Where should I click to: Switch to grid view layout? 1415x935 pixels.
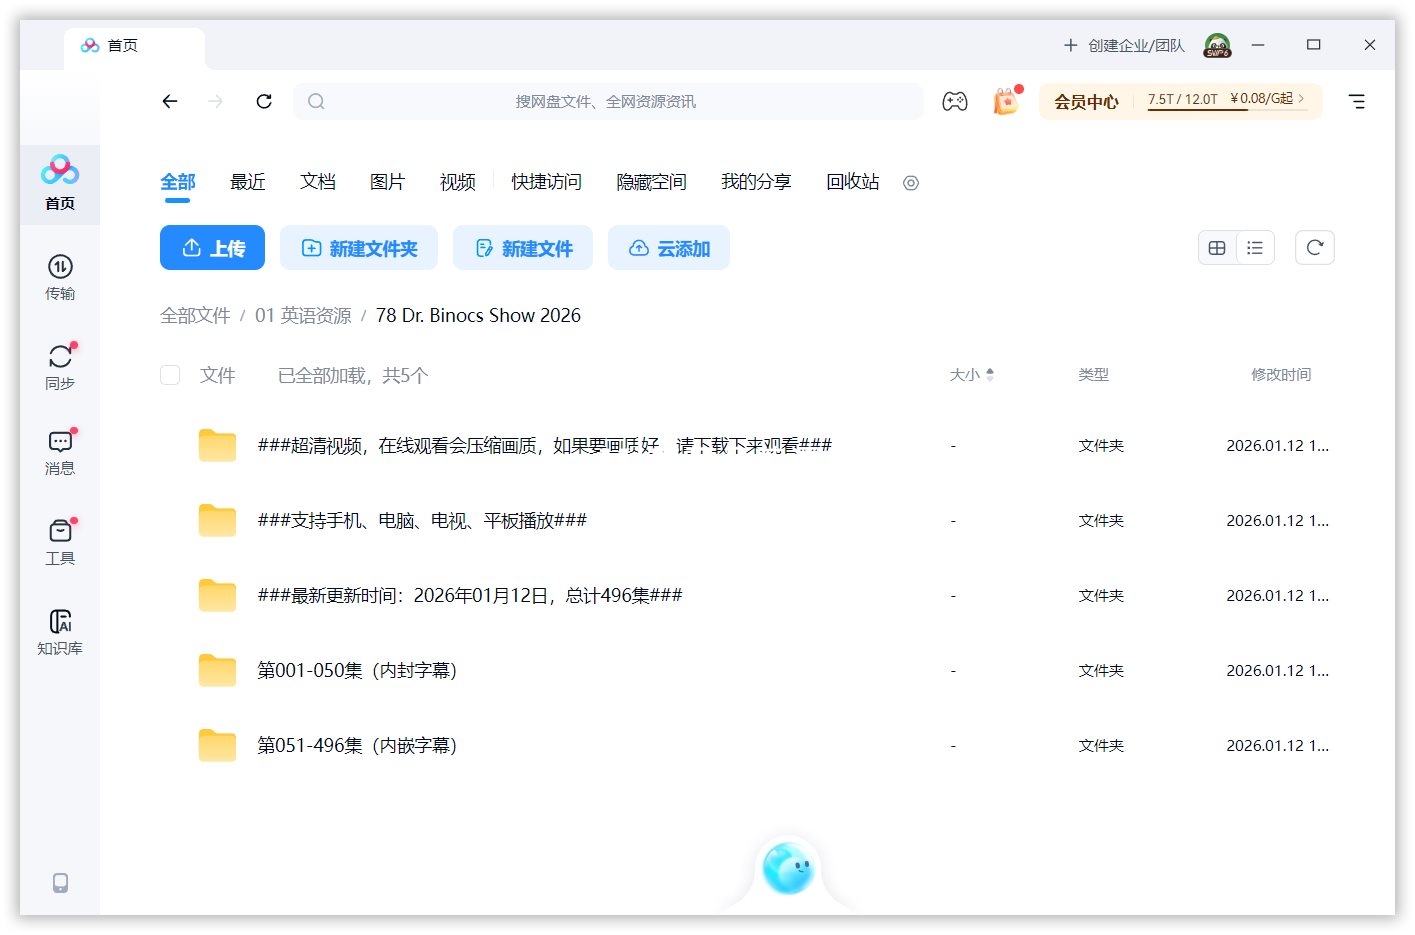[x=1217, y=247]
